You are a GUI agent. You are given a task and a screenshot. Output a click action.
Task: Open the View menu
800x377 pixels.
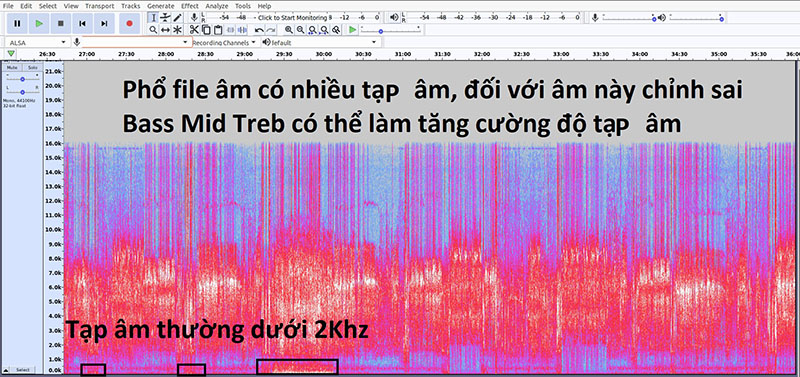(71, 6)
